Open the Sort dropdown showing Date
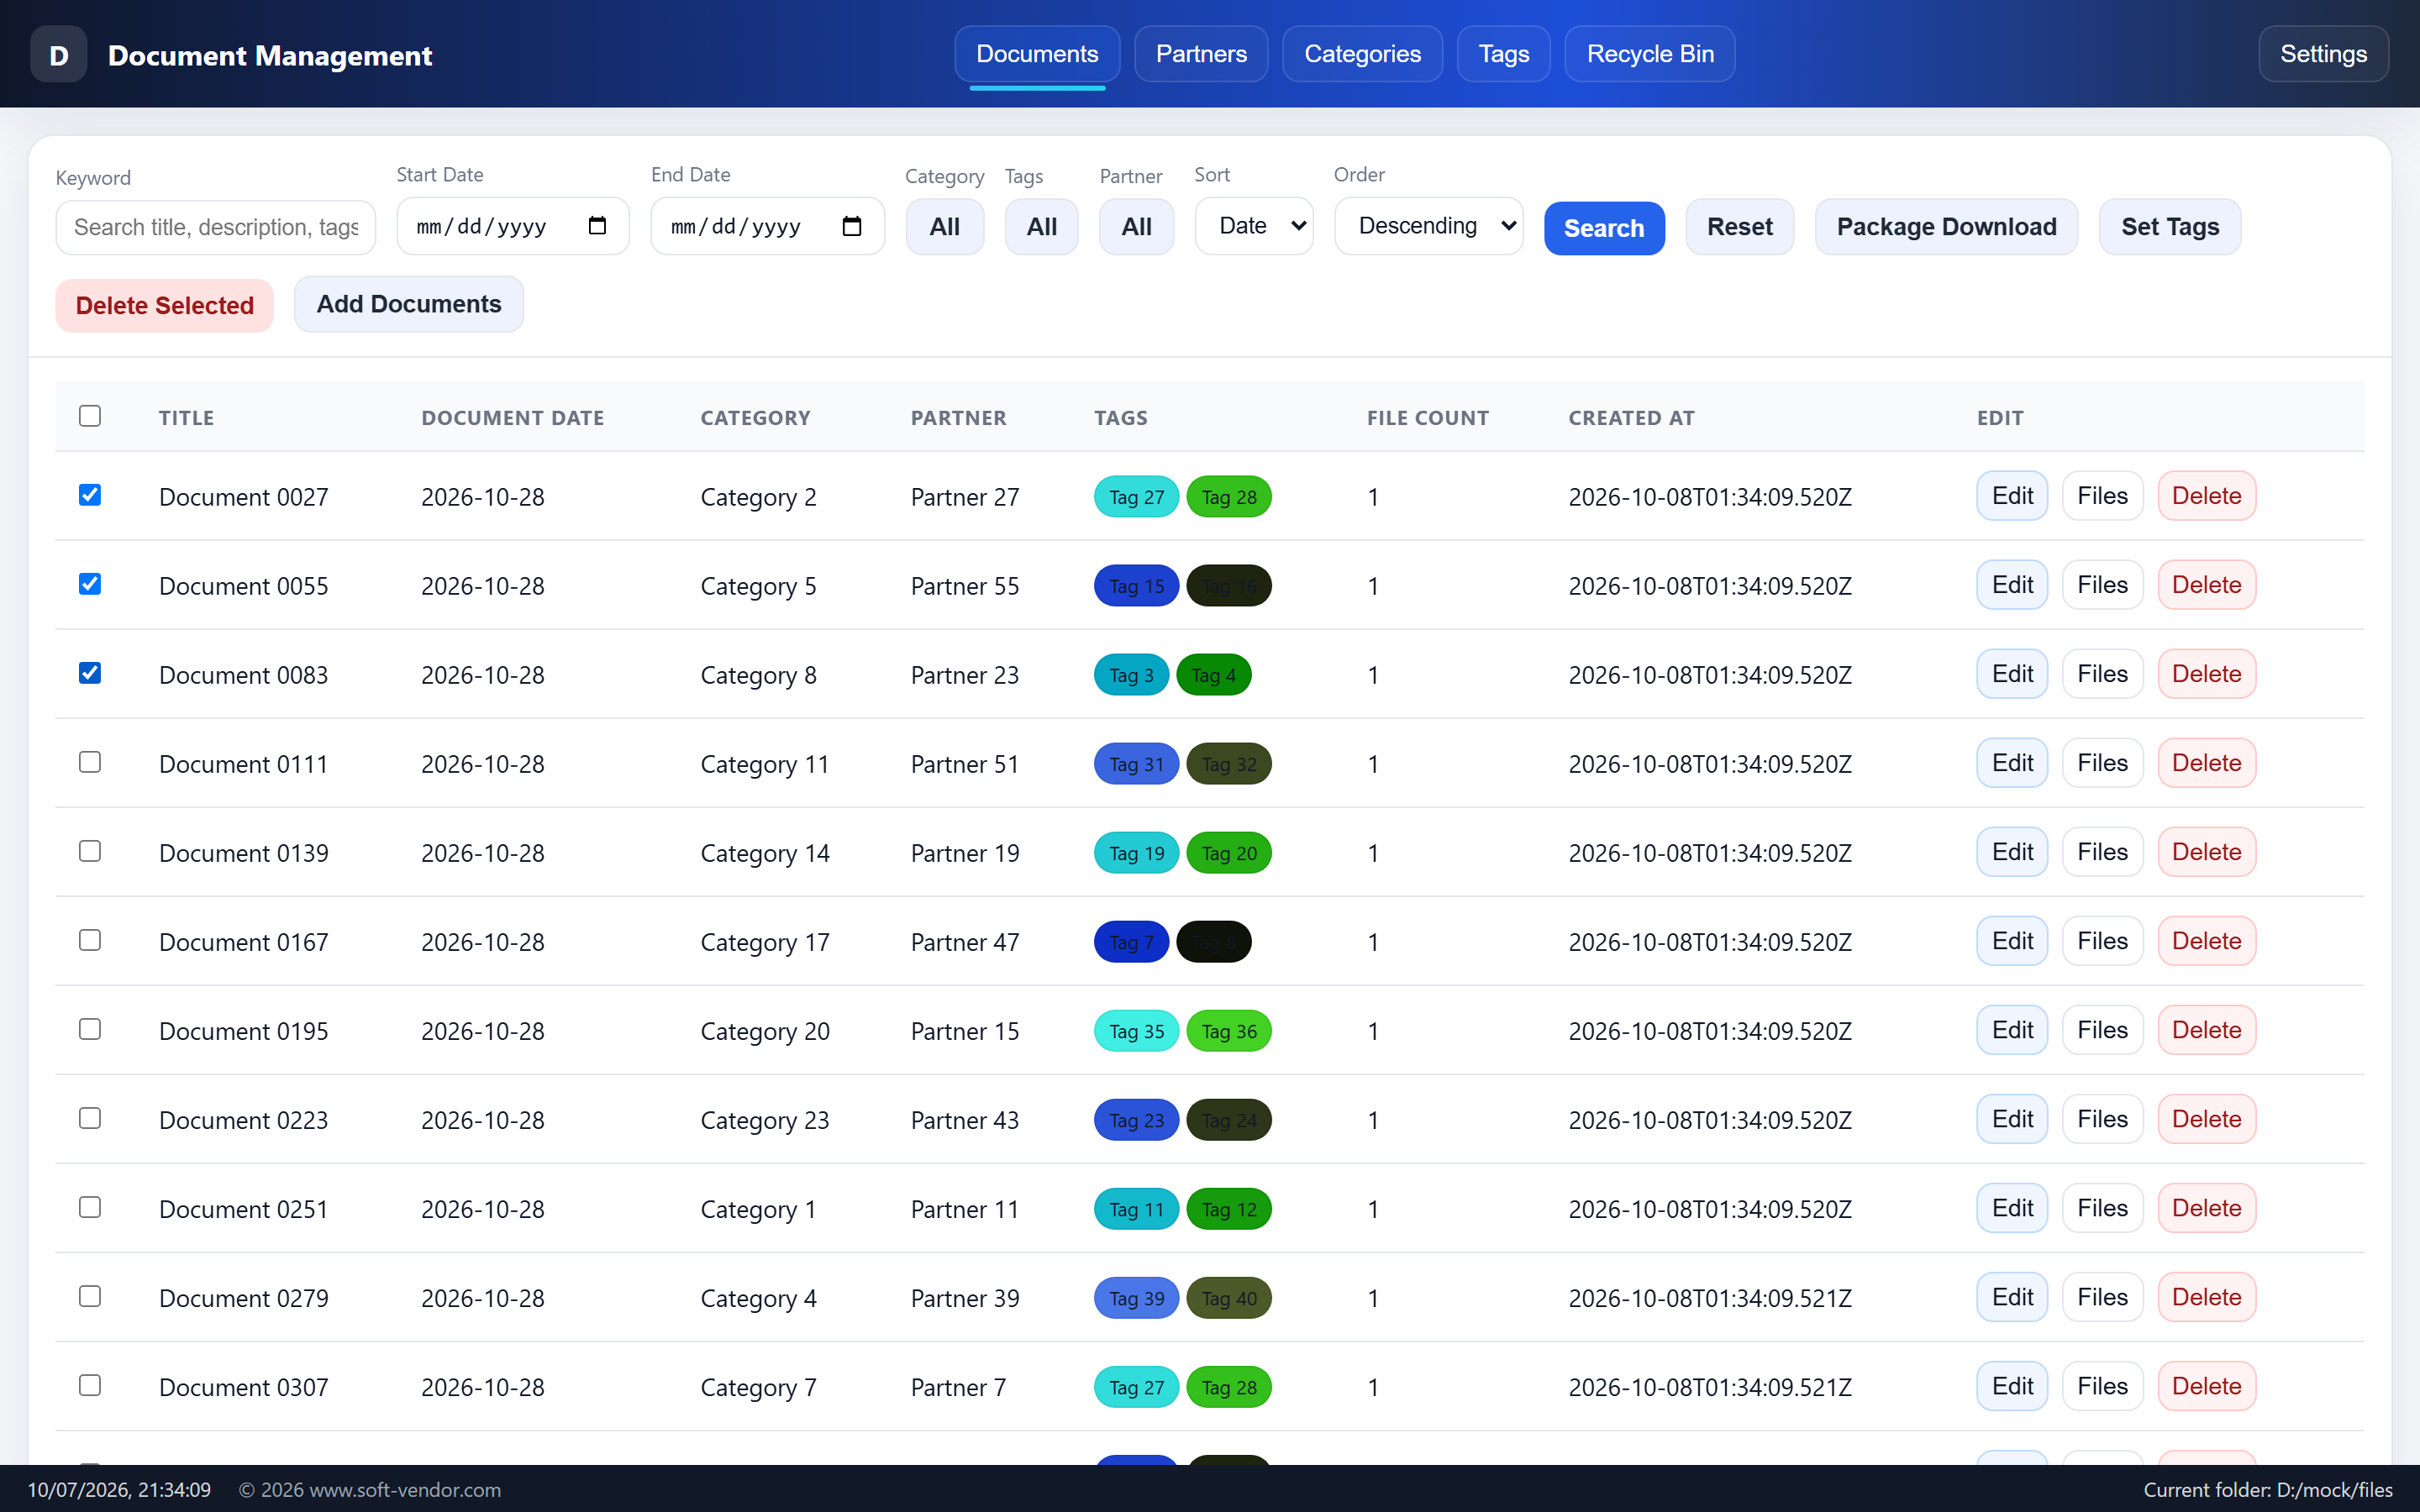This screenshot has width=2420, height=1512. coord(1254,226)
